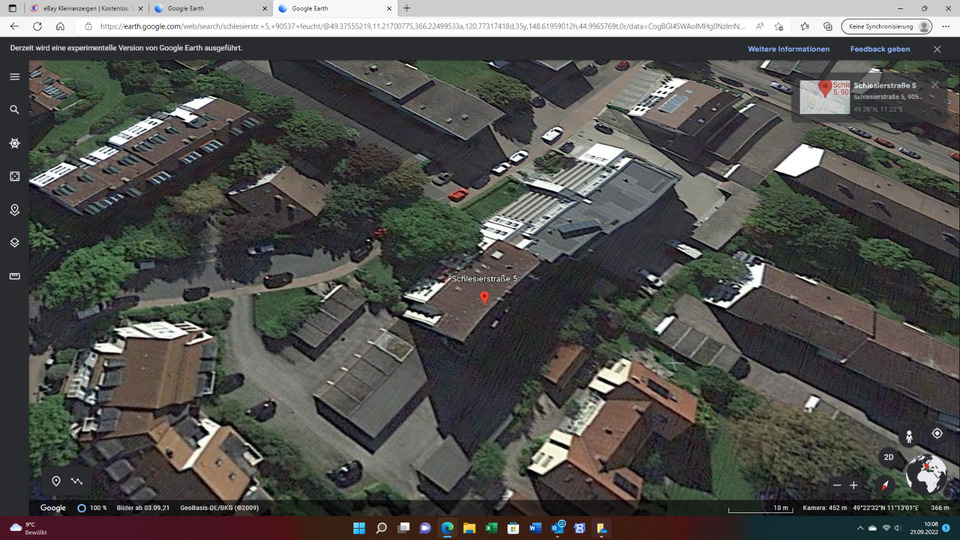Screen dimensions: 960x540
Task: Open Windows Start menu in taskbar
Action: coord(360,527)
